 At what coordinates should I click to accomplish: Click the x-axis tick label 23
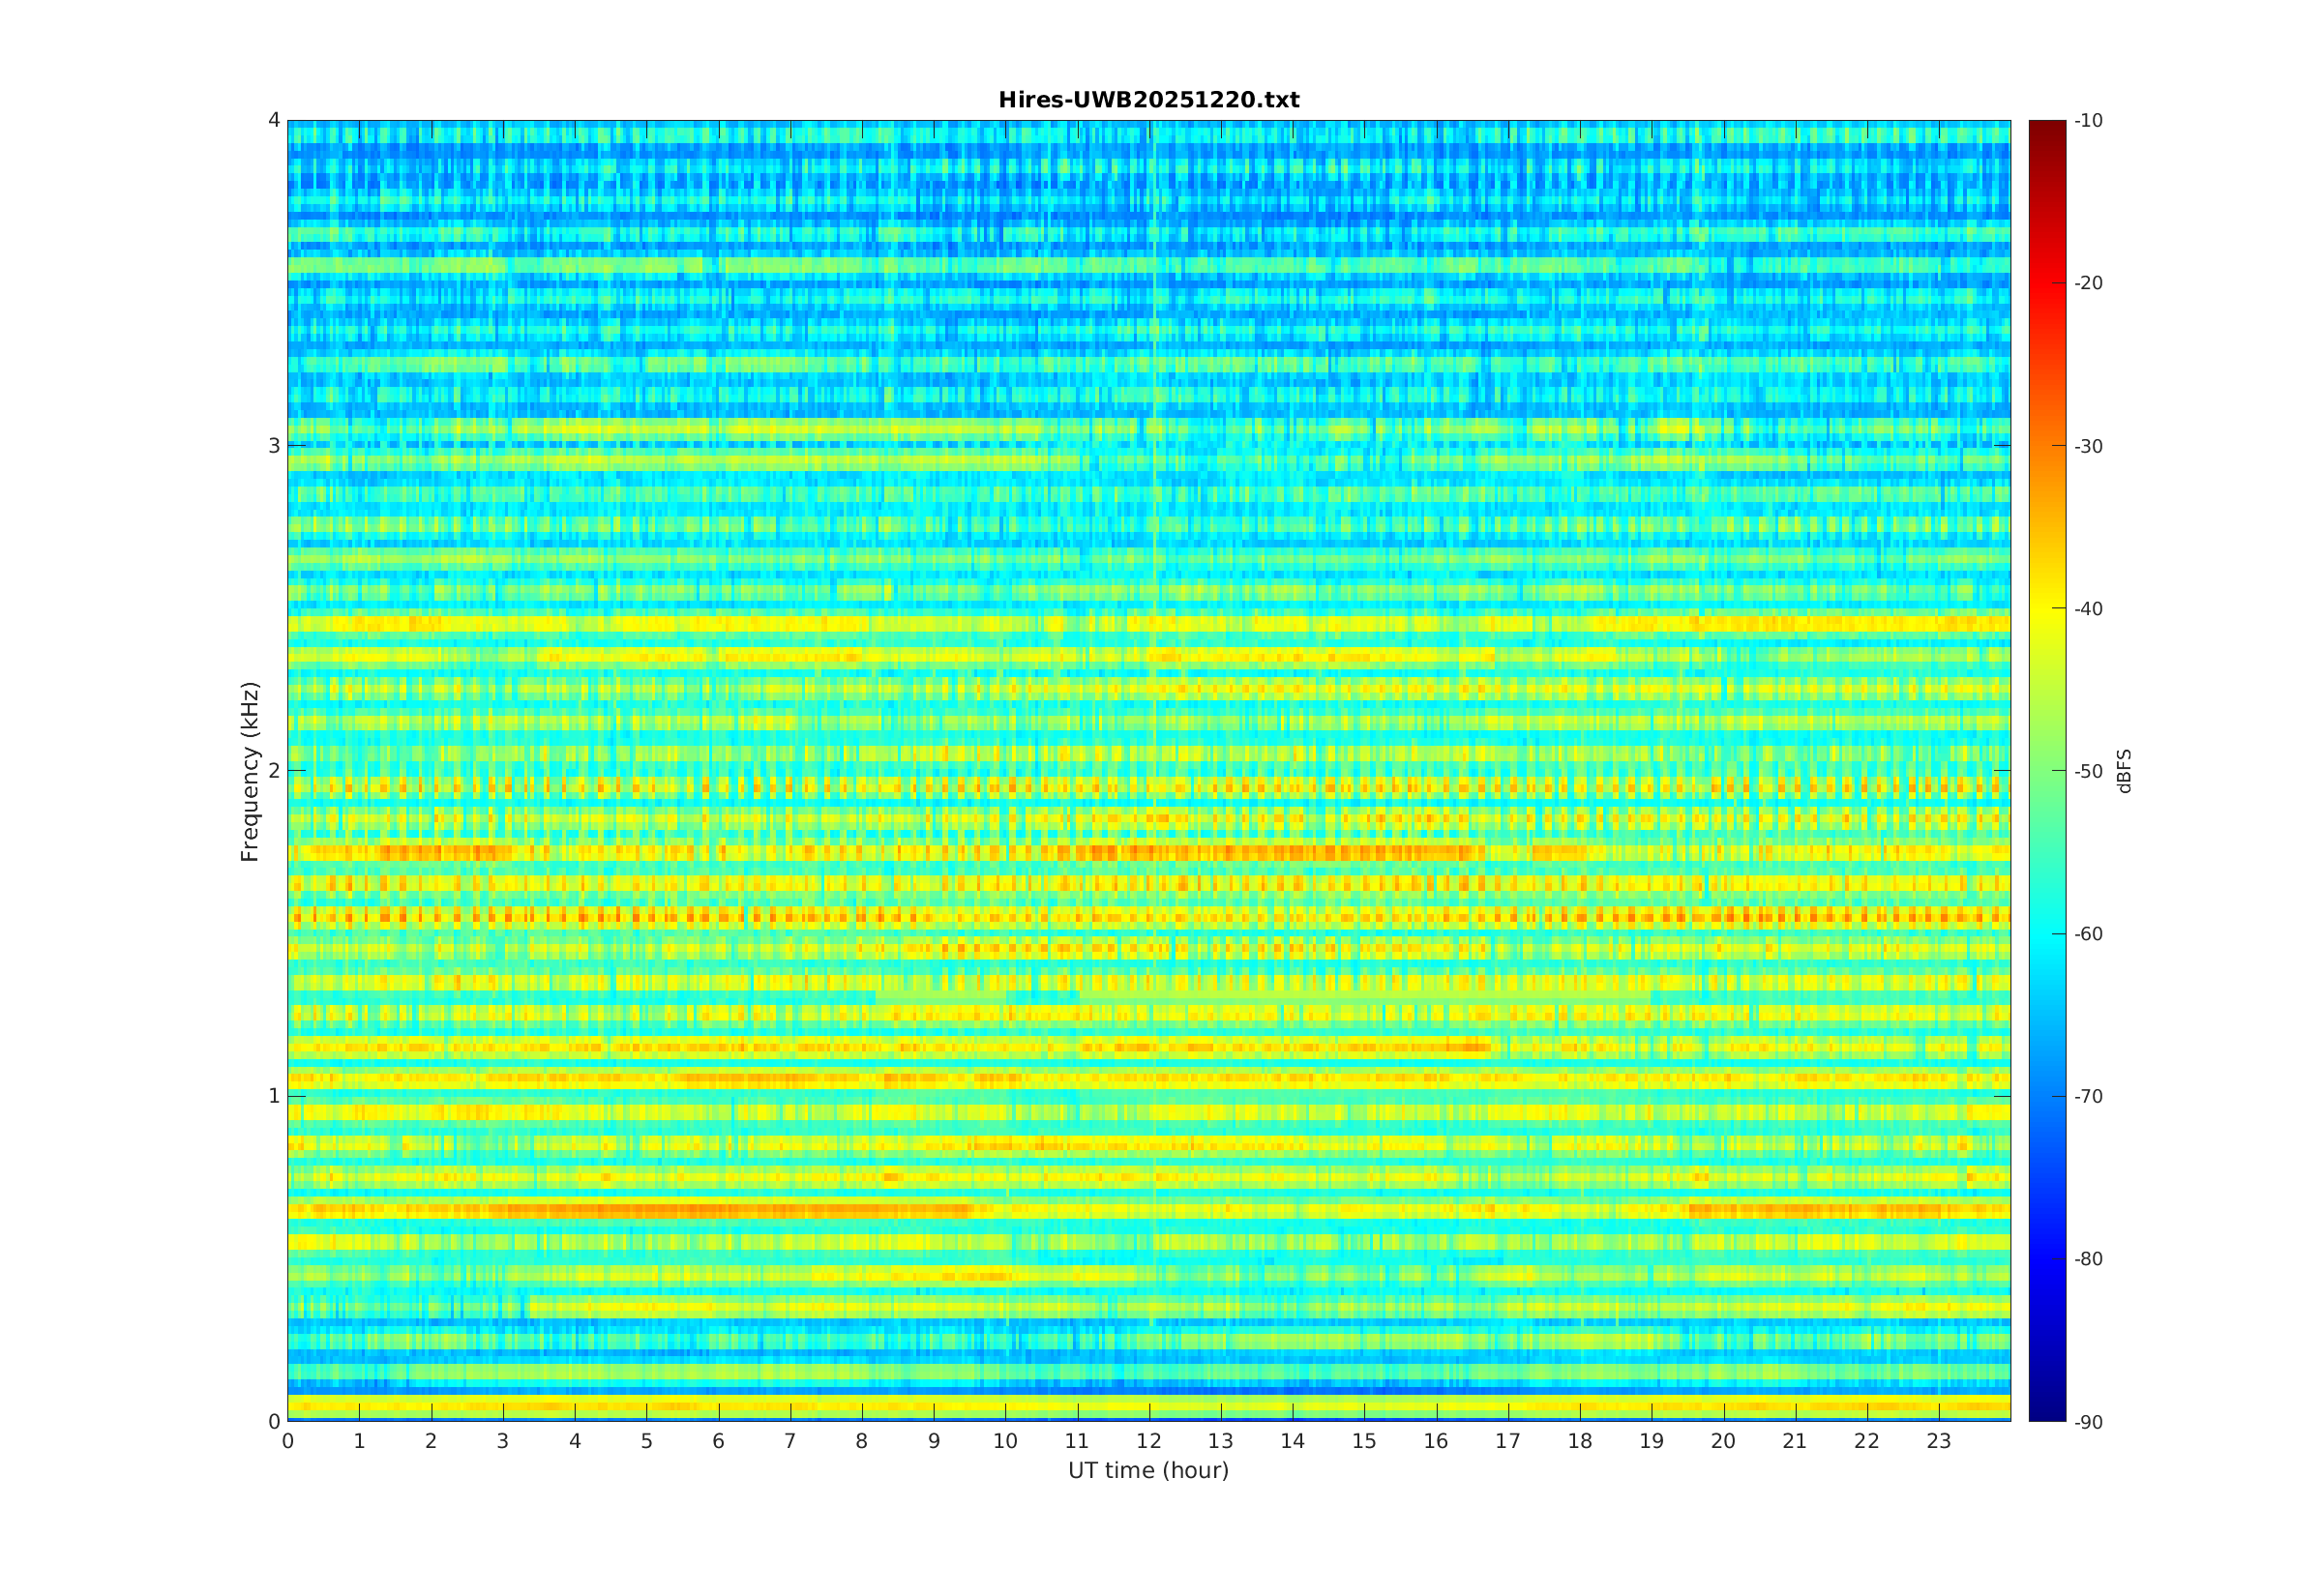[x=1939, y=1441]
